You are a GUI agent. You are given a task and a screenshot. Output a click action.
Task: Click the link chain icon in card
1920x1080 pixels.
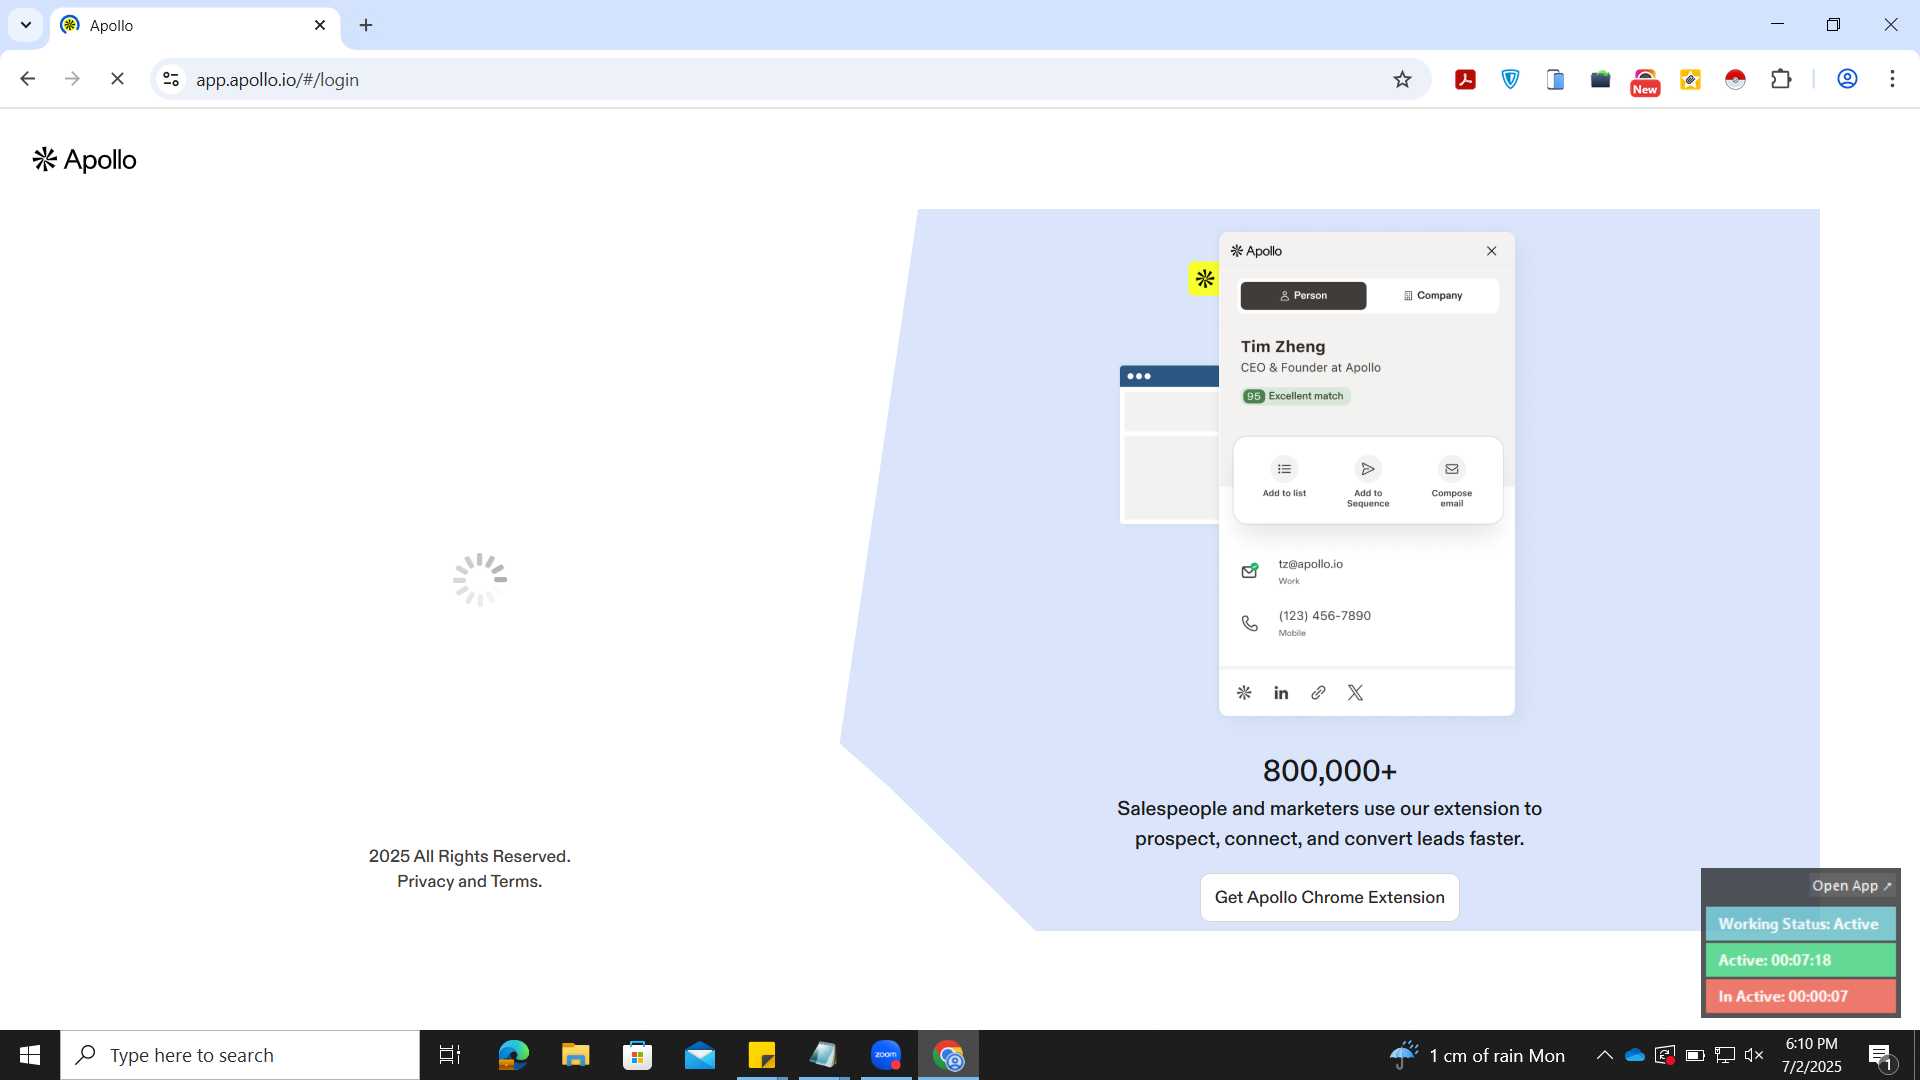coord(1318,693)
